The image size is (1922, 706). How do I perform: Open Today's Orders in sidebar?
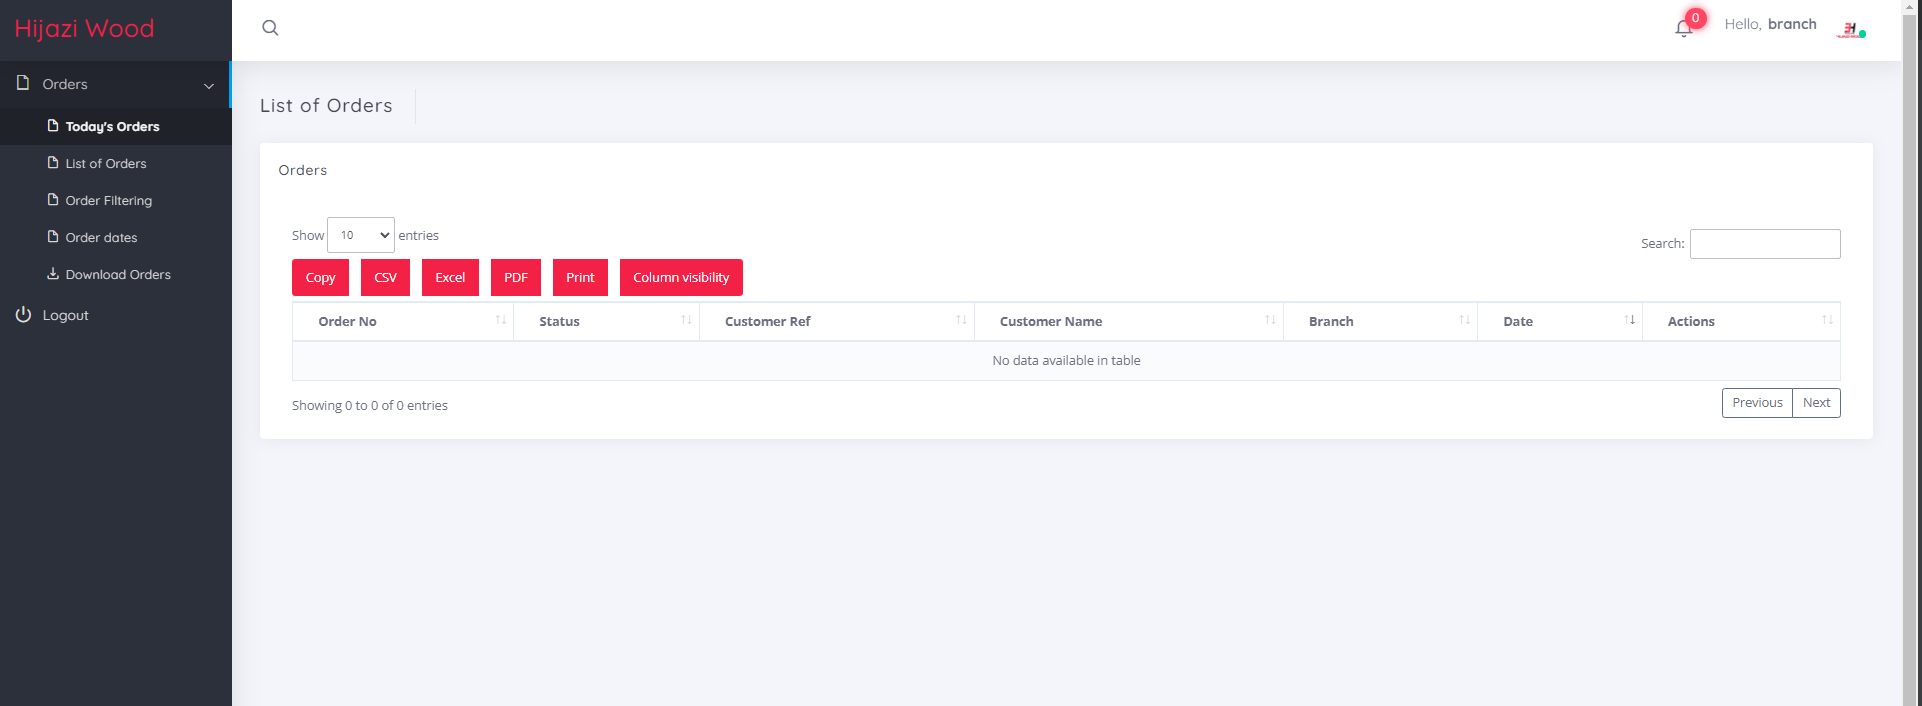click(x=112, y=127)
